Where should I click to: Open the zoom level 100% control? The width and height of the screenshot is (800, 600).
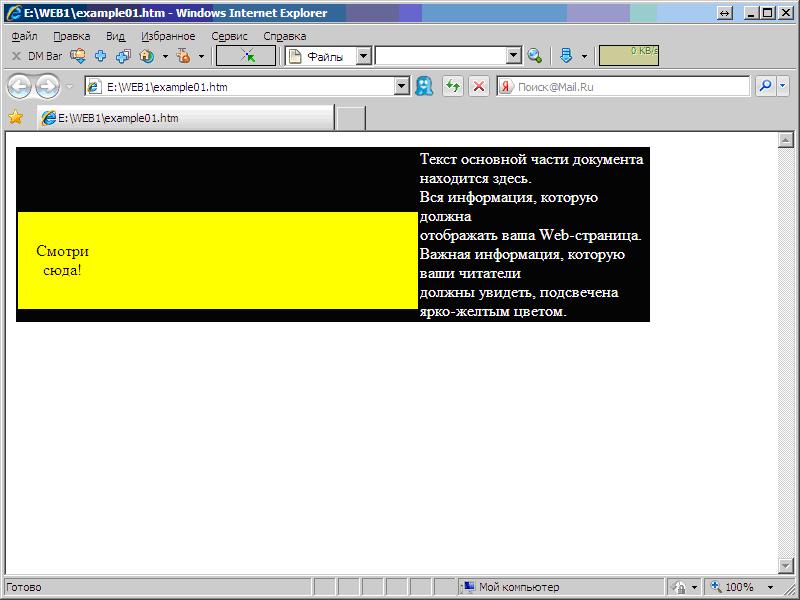pos(732,587)
